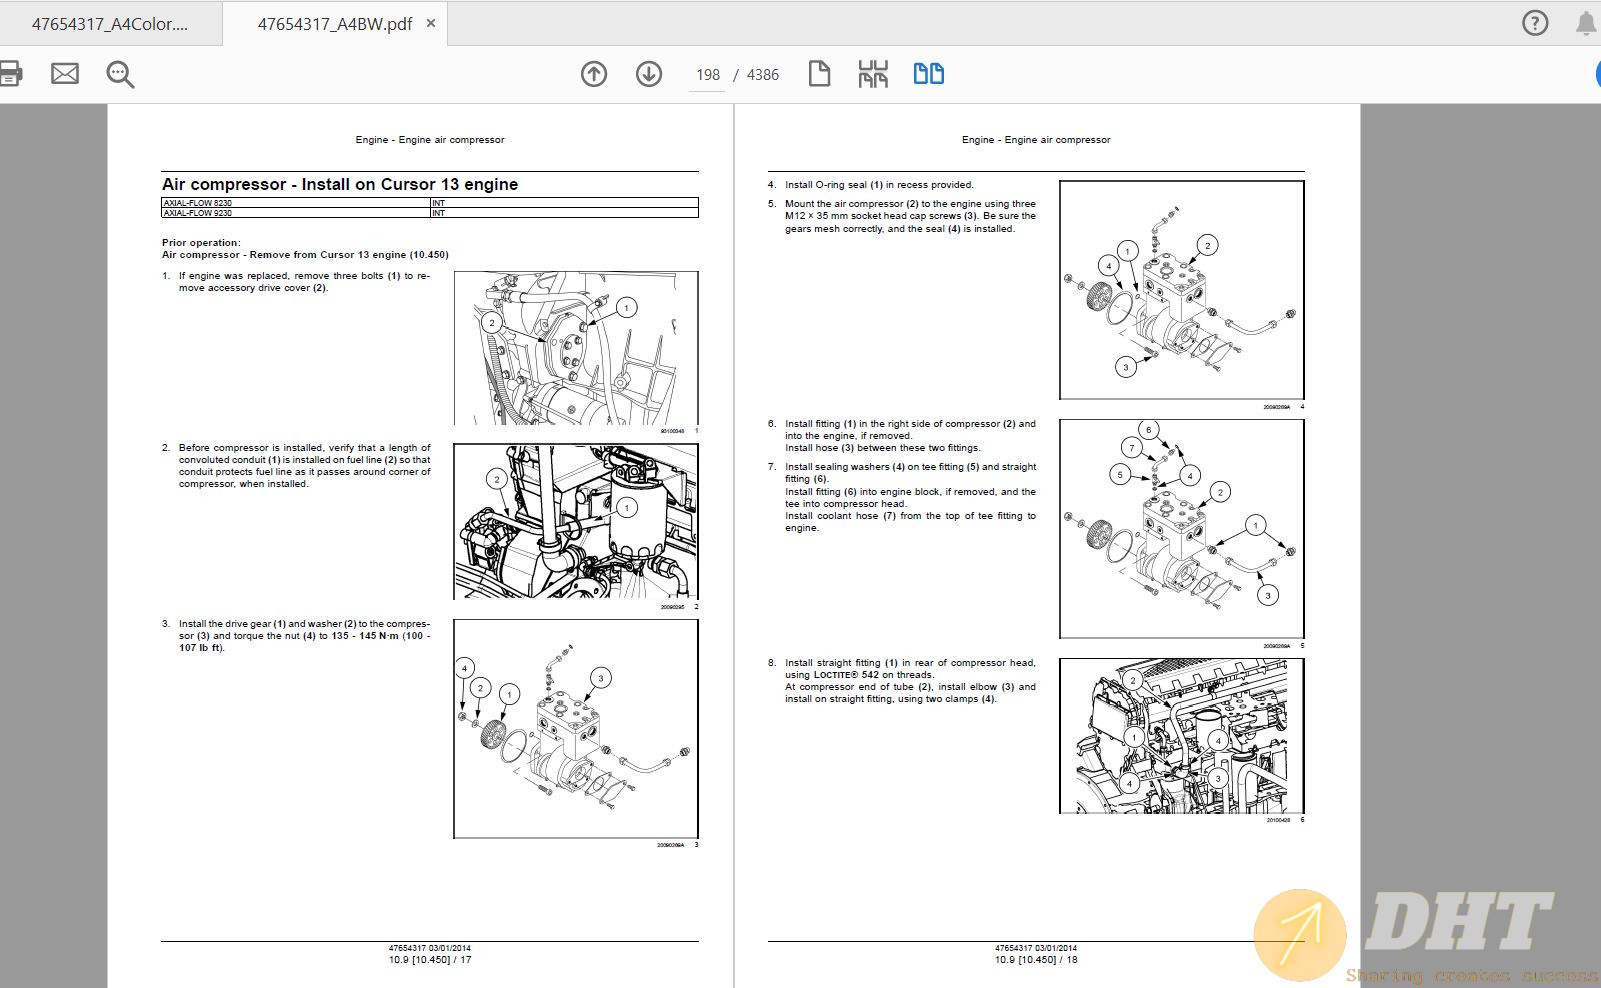Click step 5 mount air compressor text
This screenshot has height=988, width=1601.
coord(910,216)
